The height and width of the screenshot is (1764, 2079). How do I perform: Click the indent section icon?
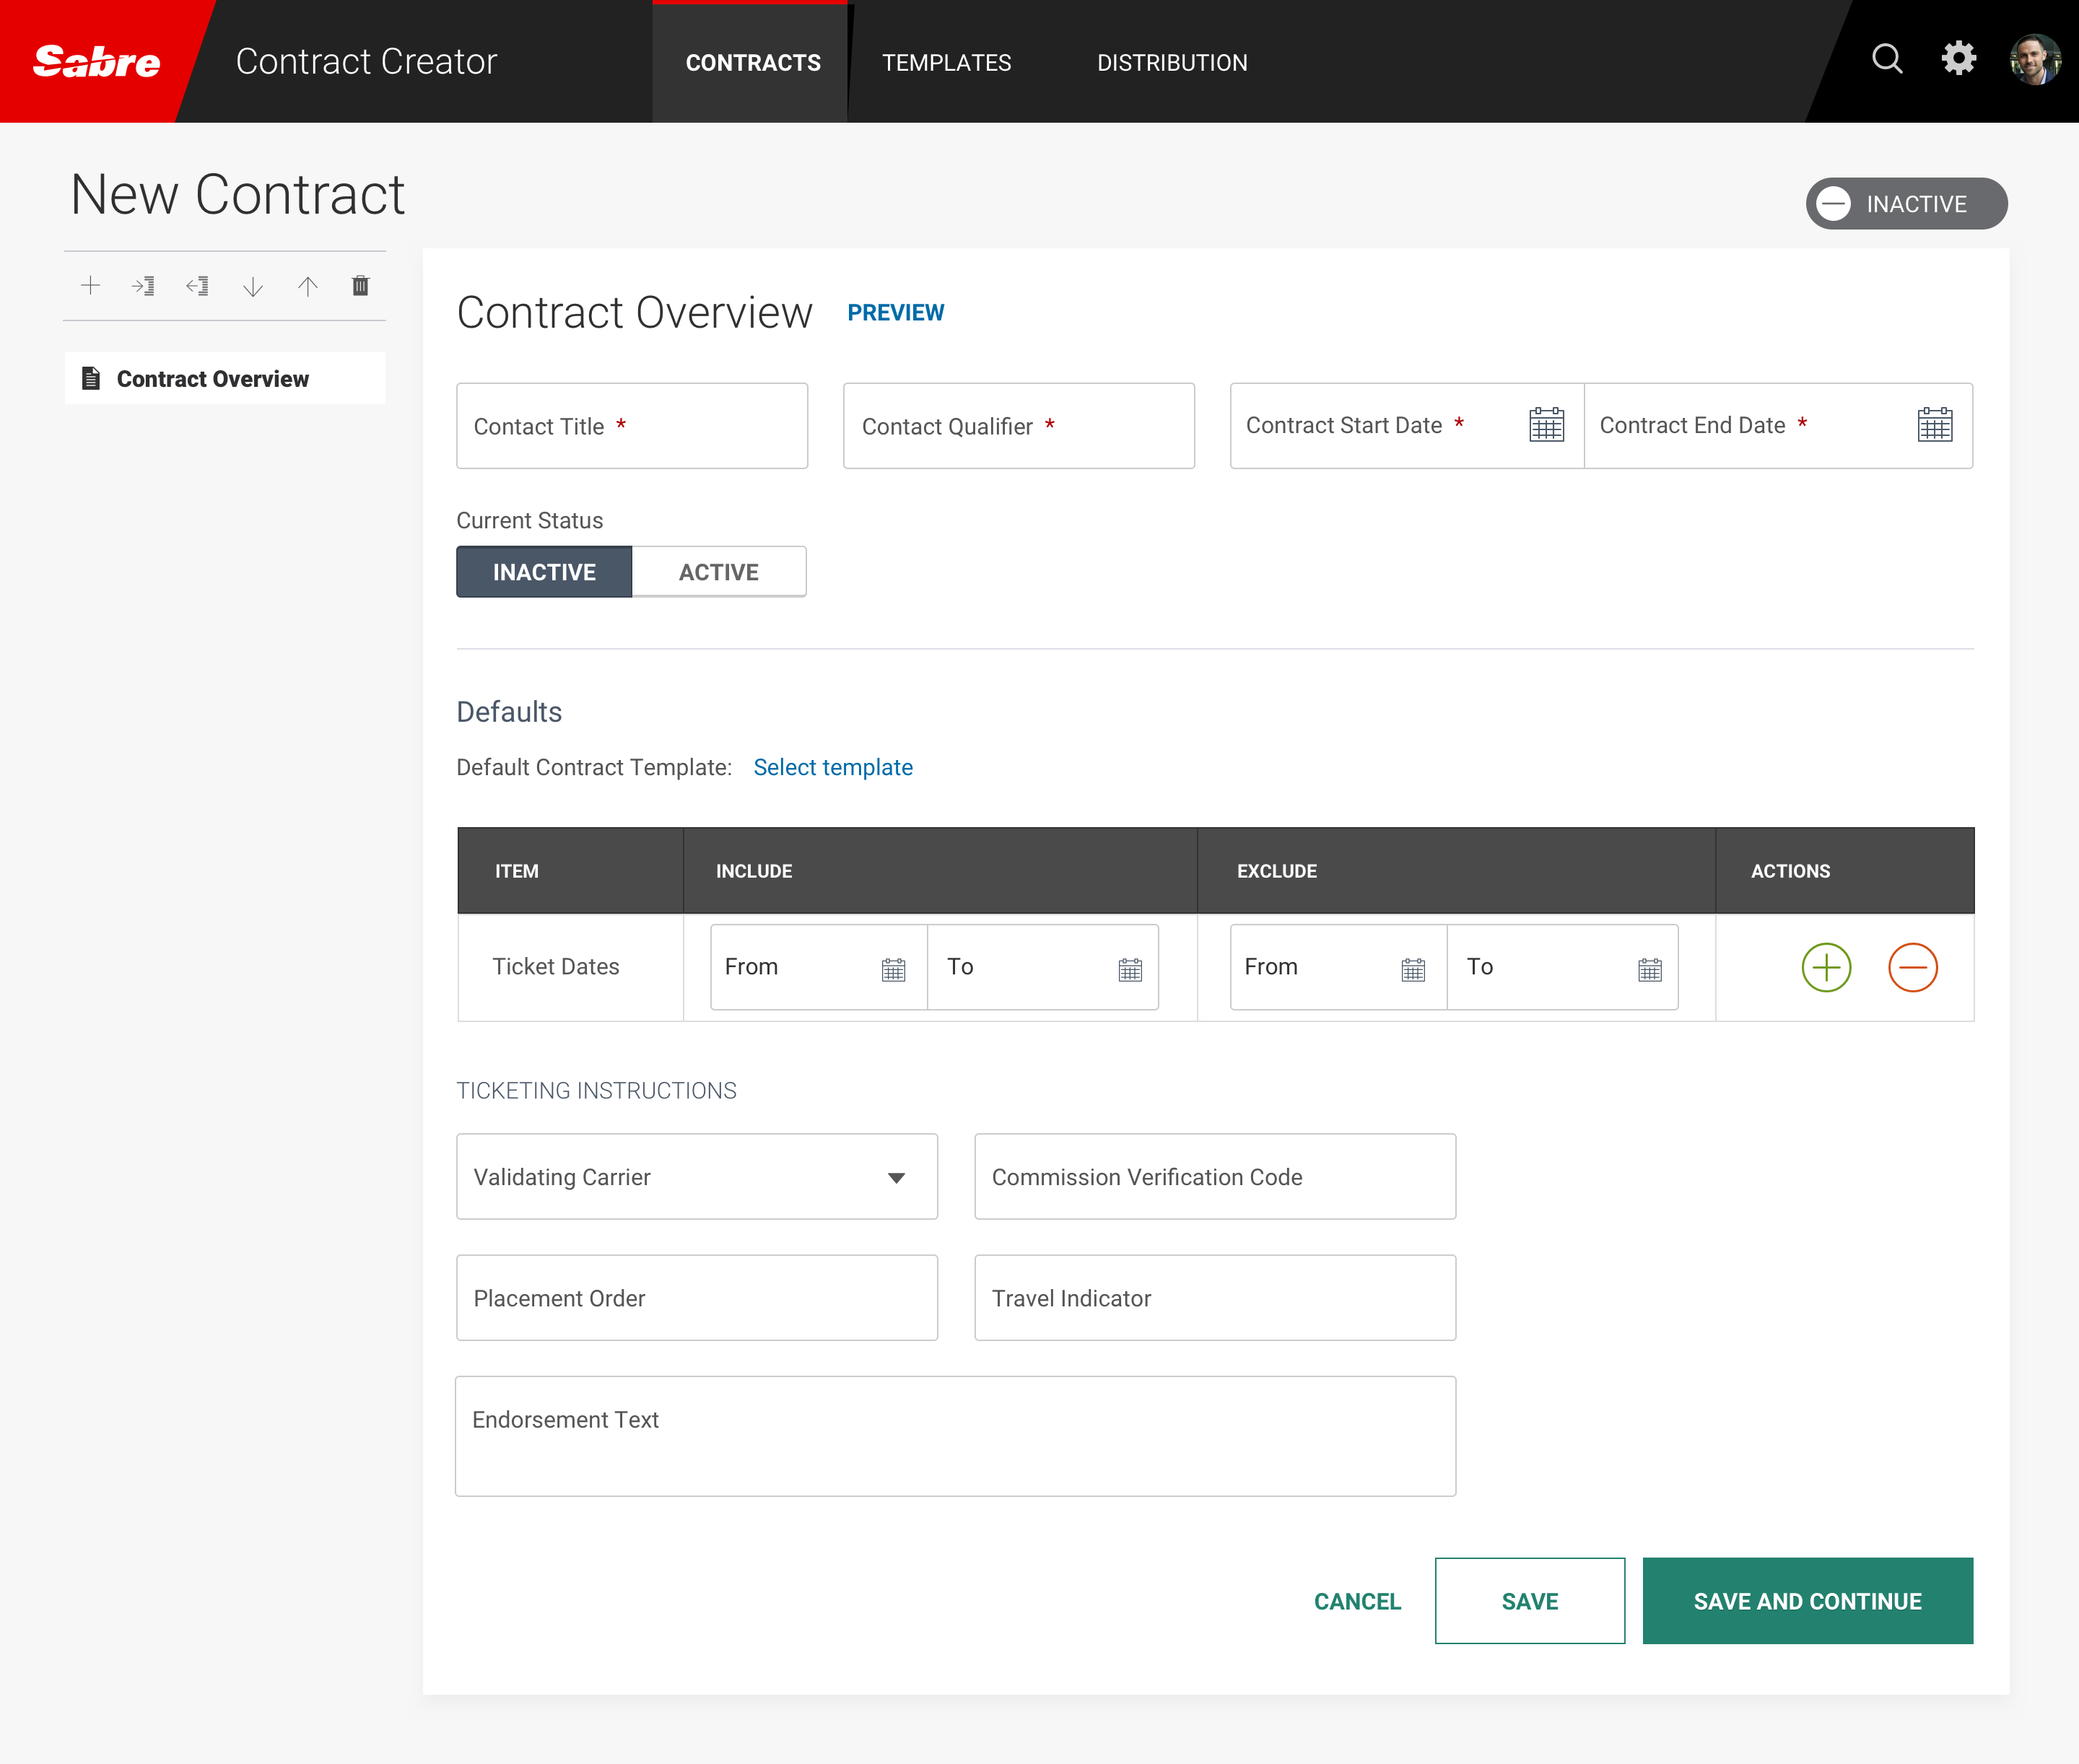tap(143, 286)
